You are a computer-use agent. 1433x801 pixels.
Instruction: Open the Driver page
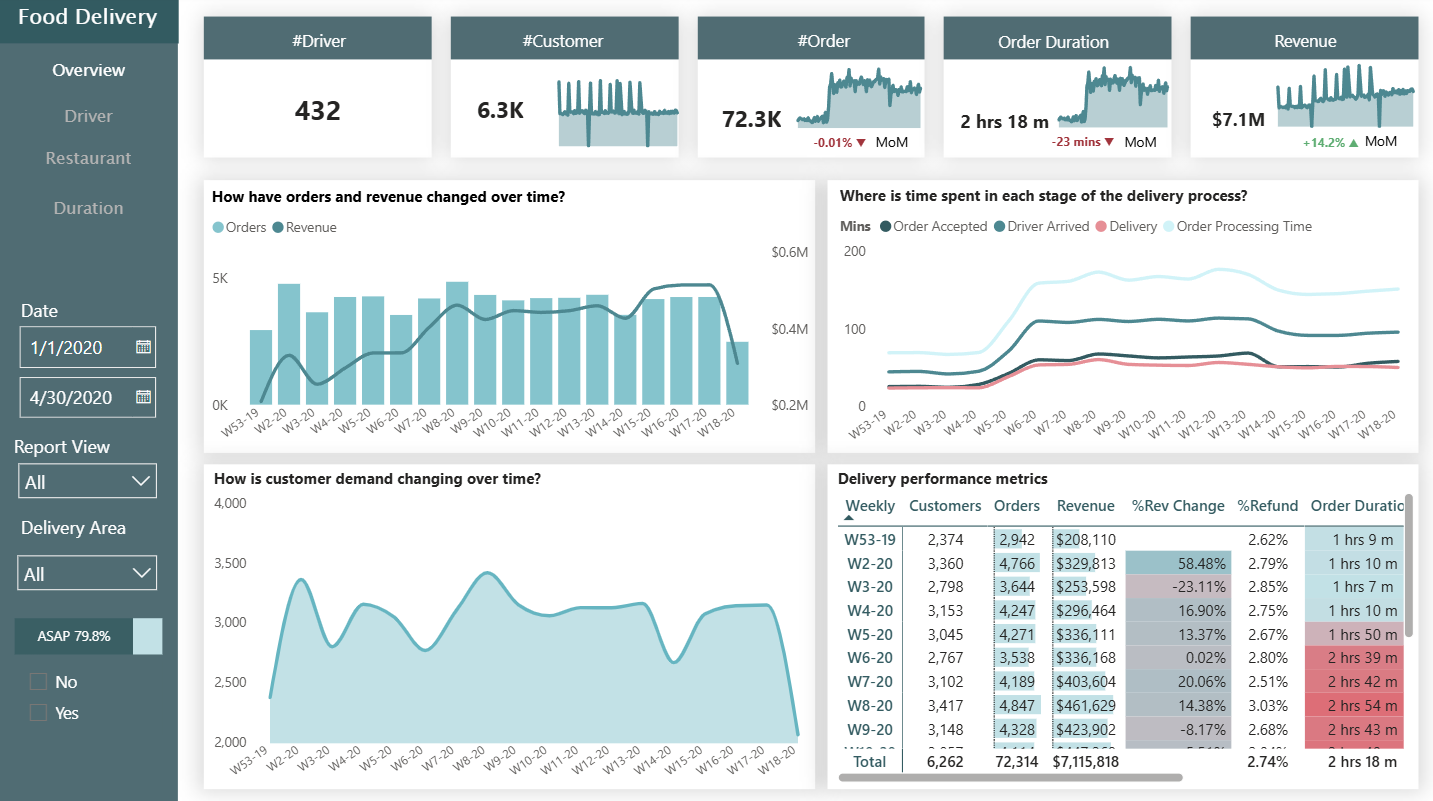(88, 116)
